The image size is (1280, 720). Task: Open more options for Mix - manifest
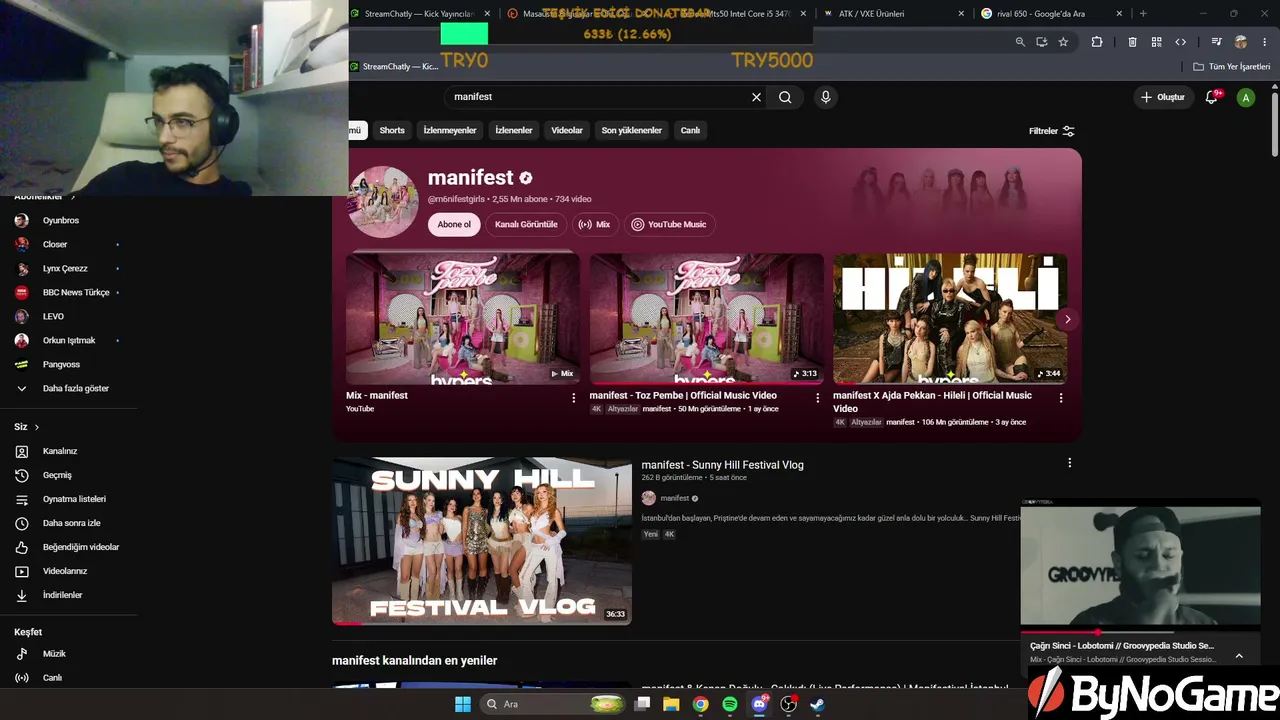coord(573,398)
